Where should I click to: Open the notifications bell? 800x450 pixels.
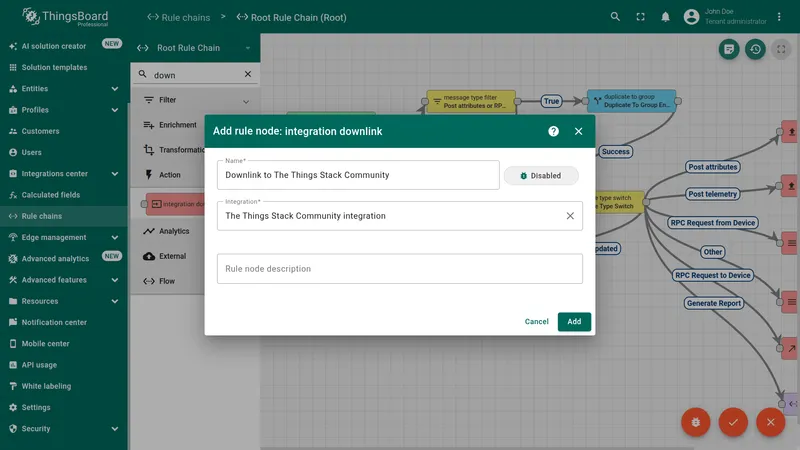click(665, 17)
